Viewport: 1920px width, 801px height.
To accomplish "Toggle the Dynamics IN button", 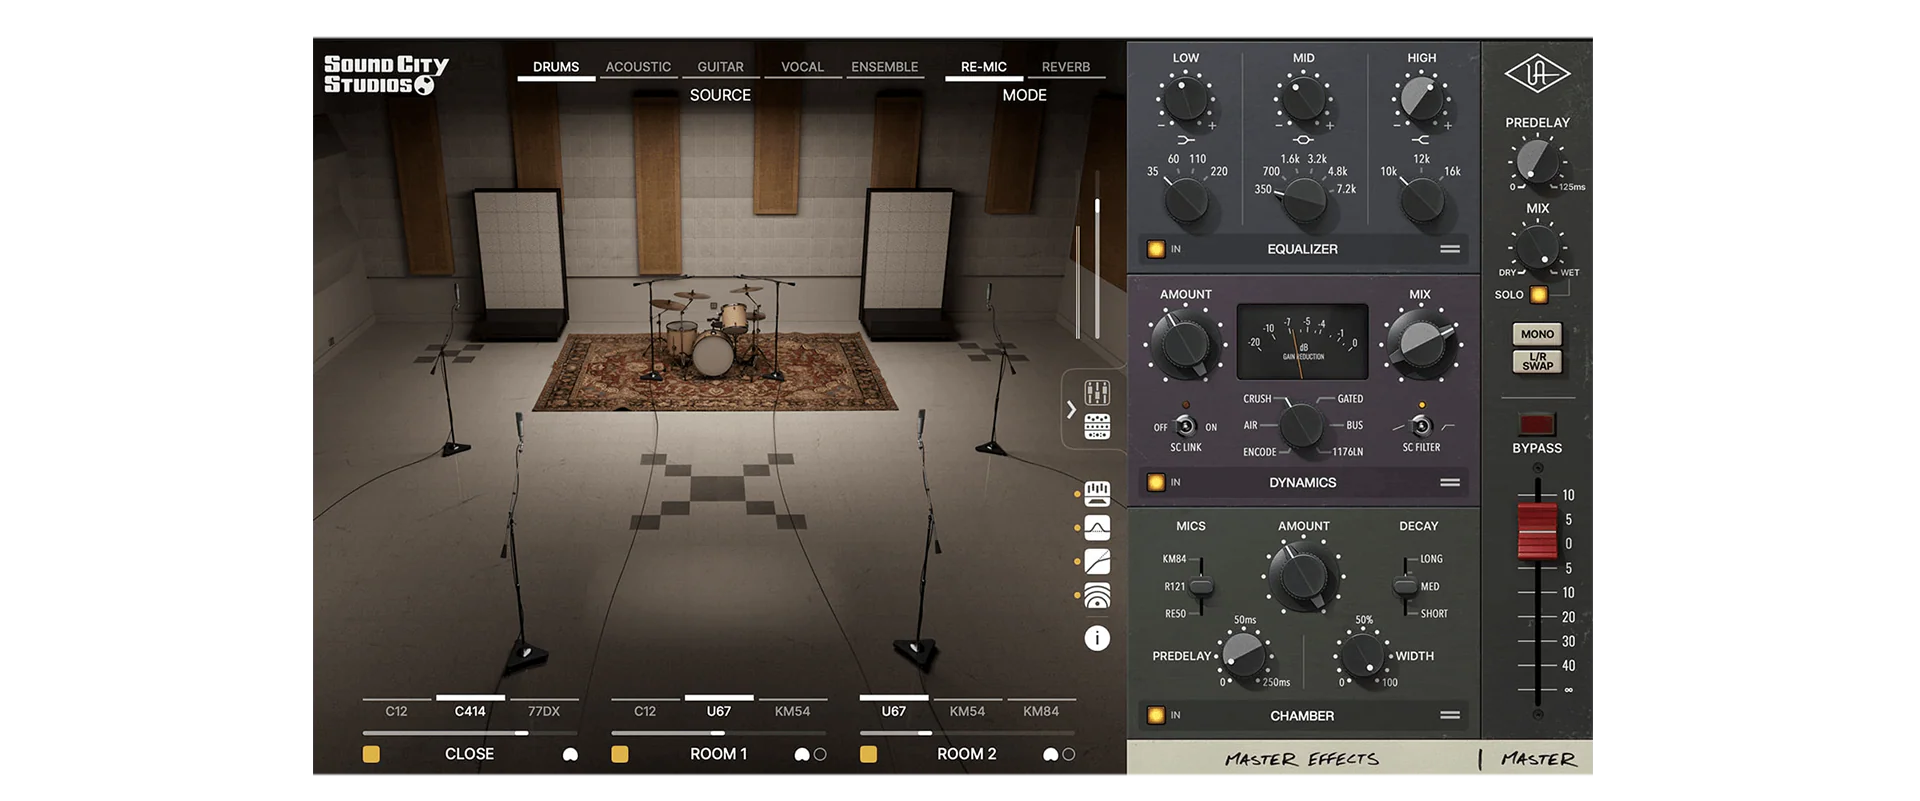I will pos(1156,482).
